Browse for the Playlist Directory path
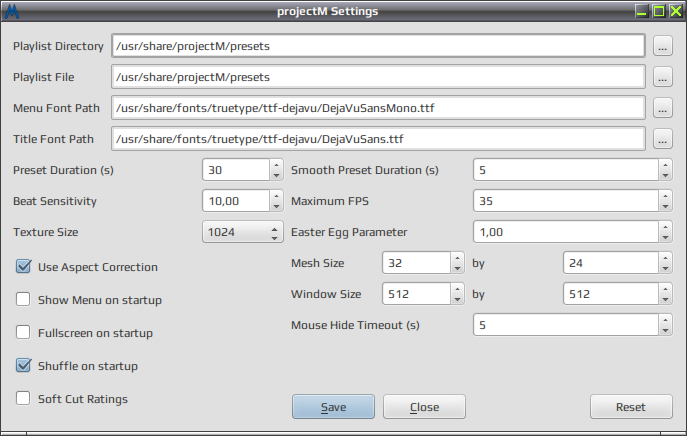Image resolution: width=687 pixels, height=436 pixels. tap(662, 46)
